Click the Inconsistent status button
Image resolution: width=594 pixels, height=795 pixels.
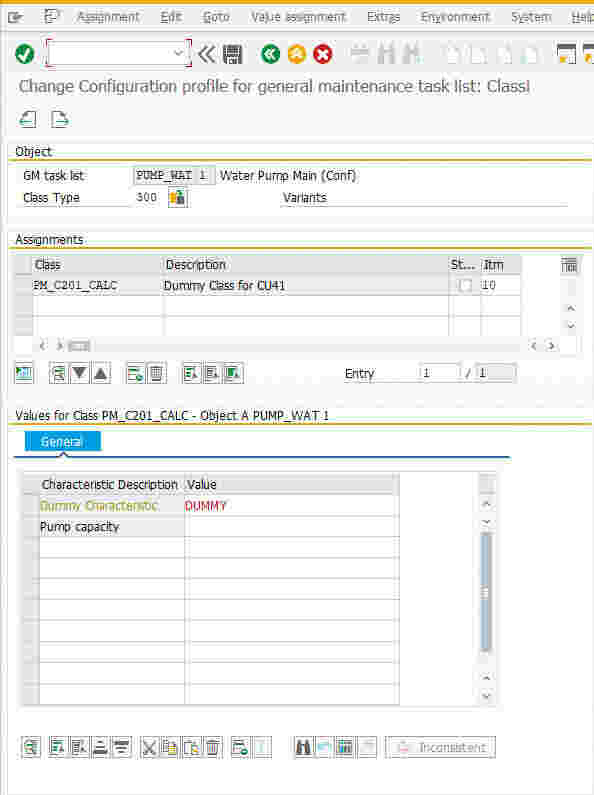pos(440,747)
